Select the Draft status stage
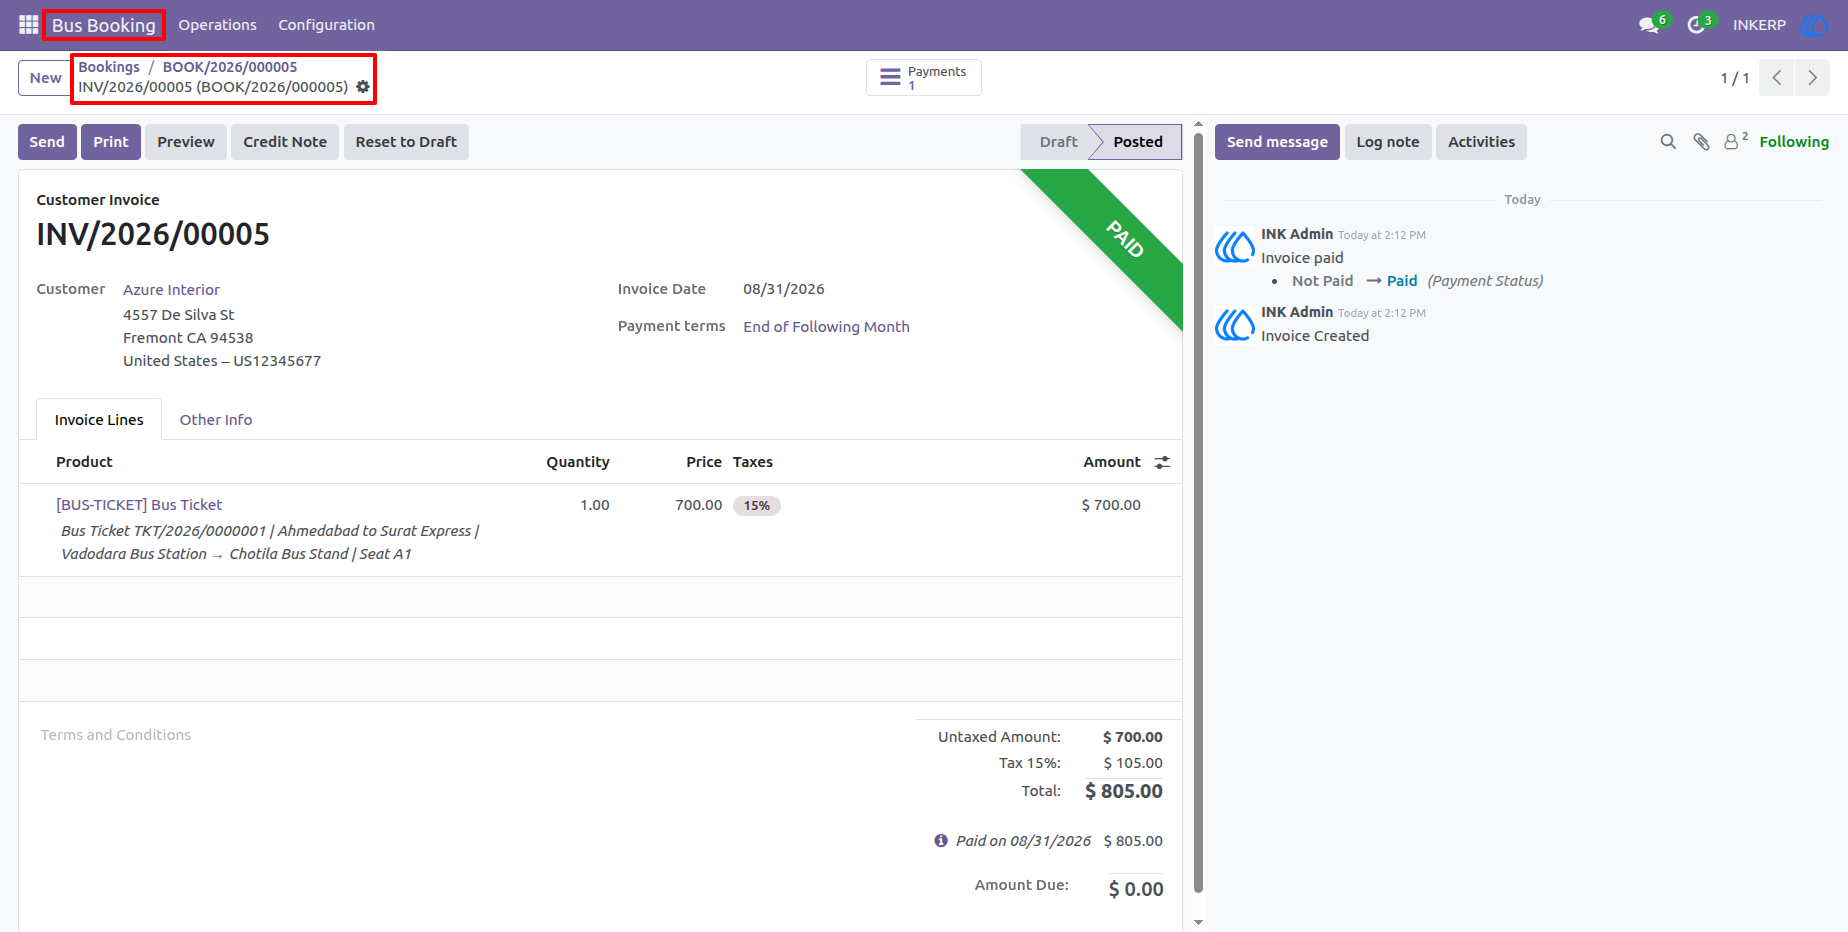The height and width of the screenshot is (932, 1848). click(1058, 142)
